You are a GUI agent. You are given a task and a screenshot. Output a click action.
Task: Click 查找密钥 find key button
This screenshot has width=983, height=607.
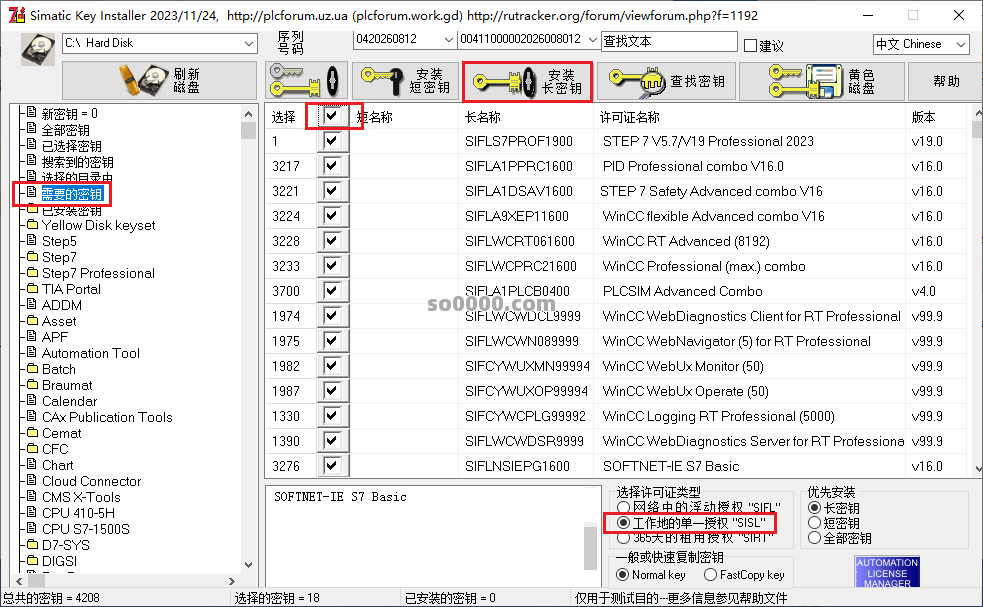coord(666,80)
